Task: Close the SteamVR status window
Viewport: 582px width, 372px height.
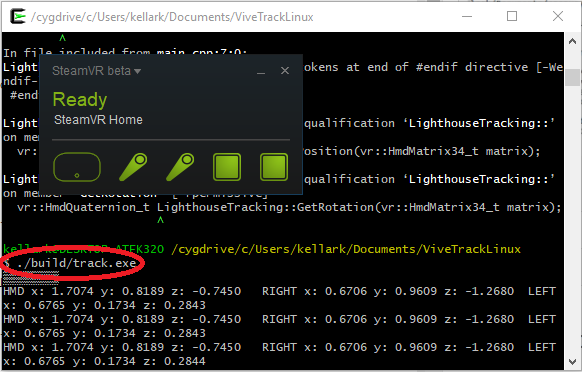Action: pyautogui.click(x=285, y=71)
